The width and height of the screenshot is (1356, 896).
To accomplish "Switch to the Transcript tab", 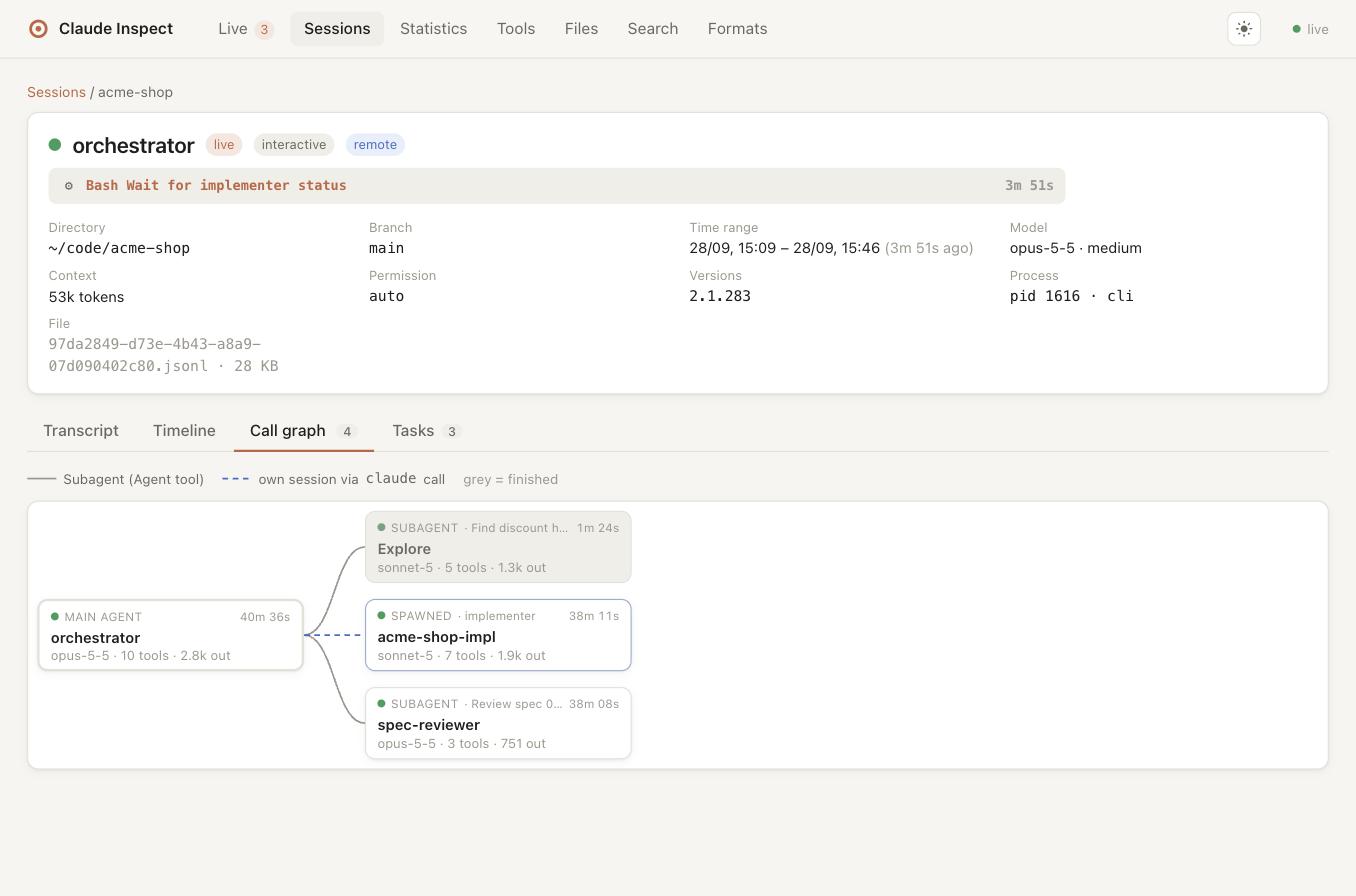I will click(x=81, y=431).
